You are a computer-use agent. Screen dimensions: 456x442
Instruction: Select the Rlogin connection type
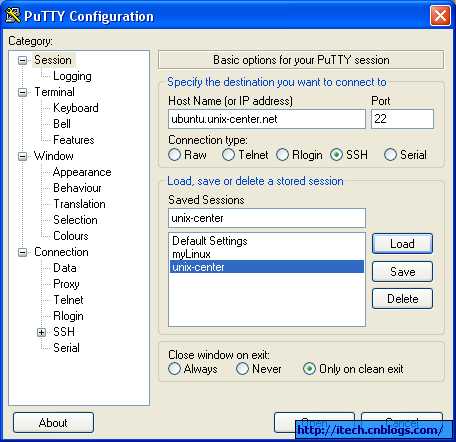pyautogui.click(x=282, y=155)
